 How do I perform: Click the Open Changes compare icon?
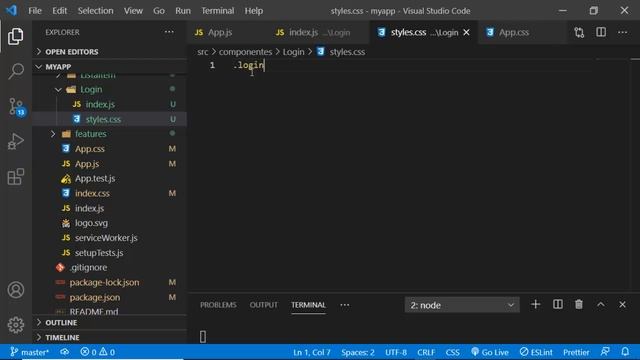579,32
